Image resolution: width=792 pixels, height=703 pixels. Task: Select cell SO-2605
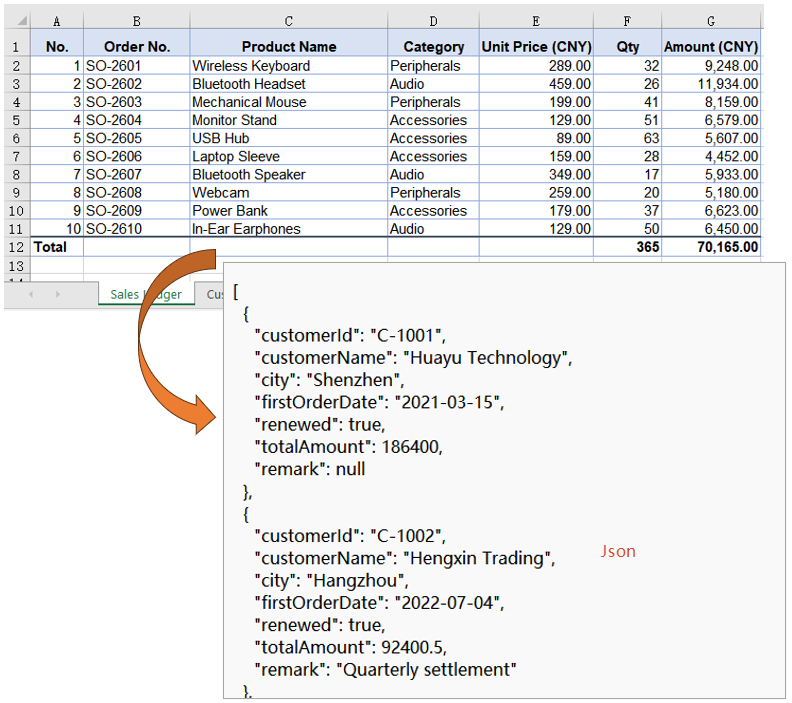136,138
